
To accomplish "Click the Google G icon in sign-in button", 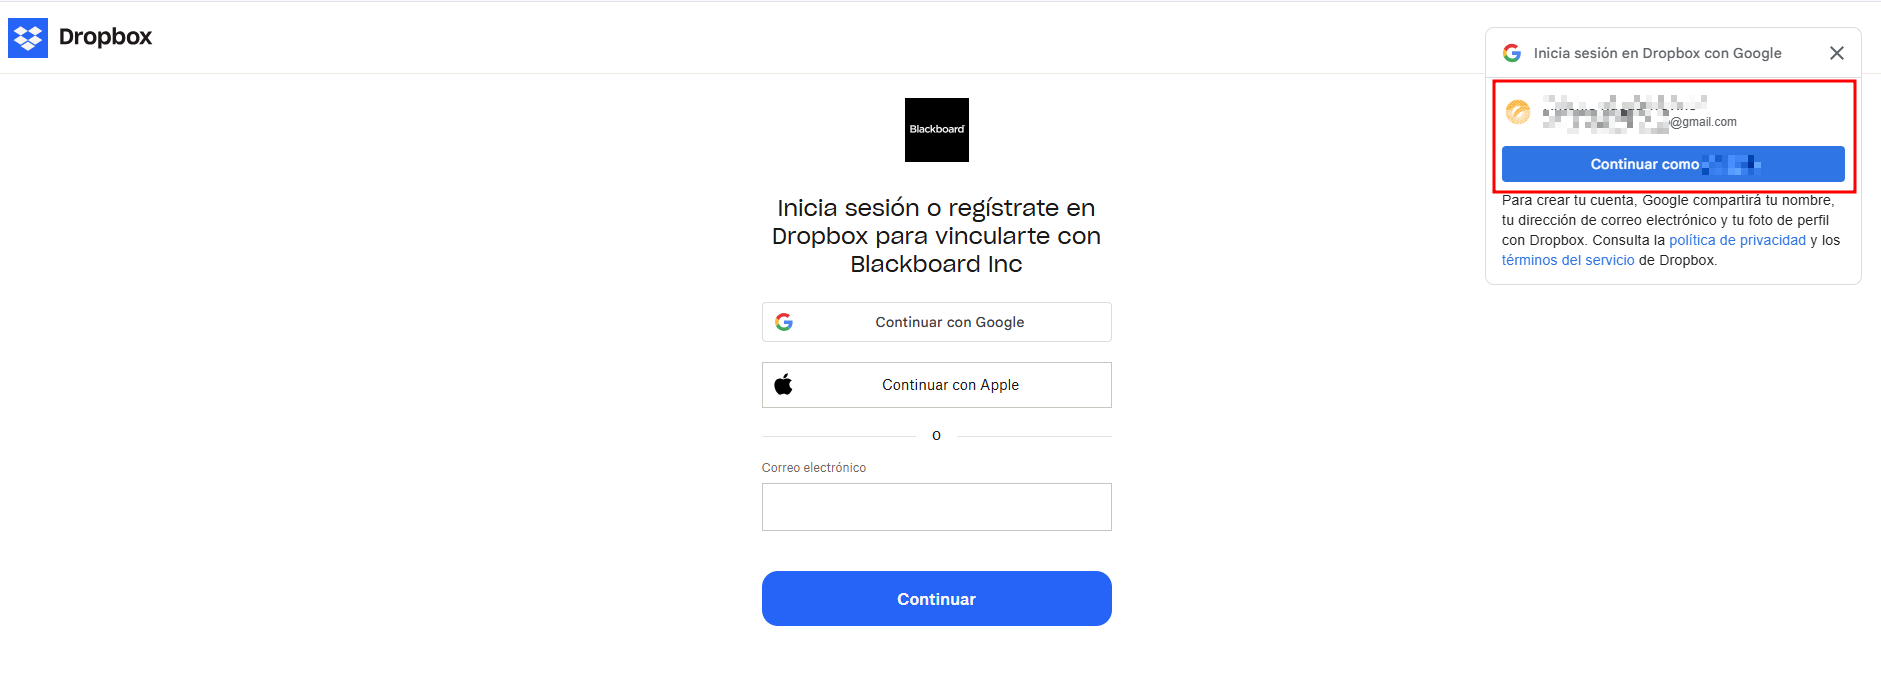I will (x=784, y=322).
